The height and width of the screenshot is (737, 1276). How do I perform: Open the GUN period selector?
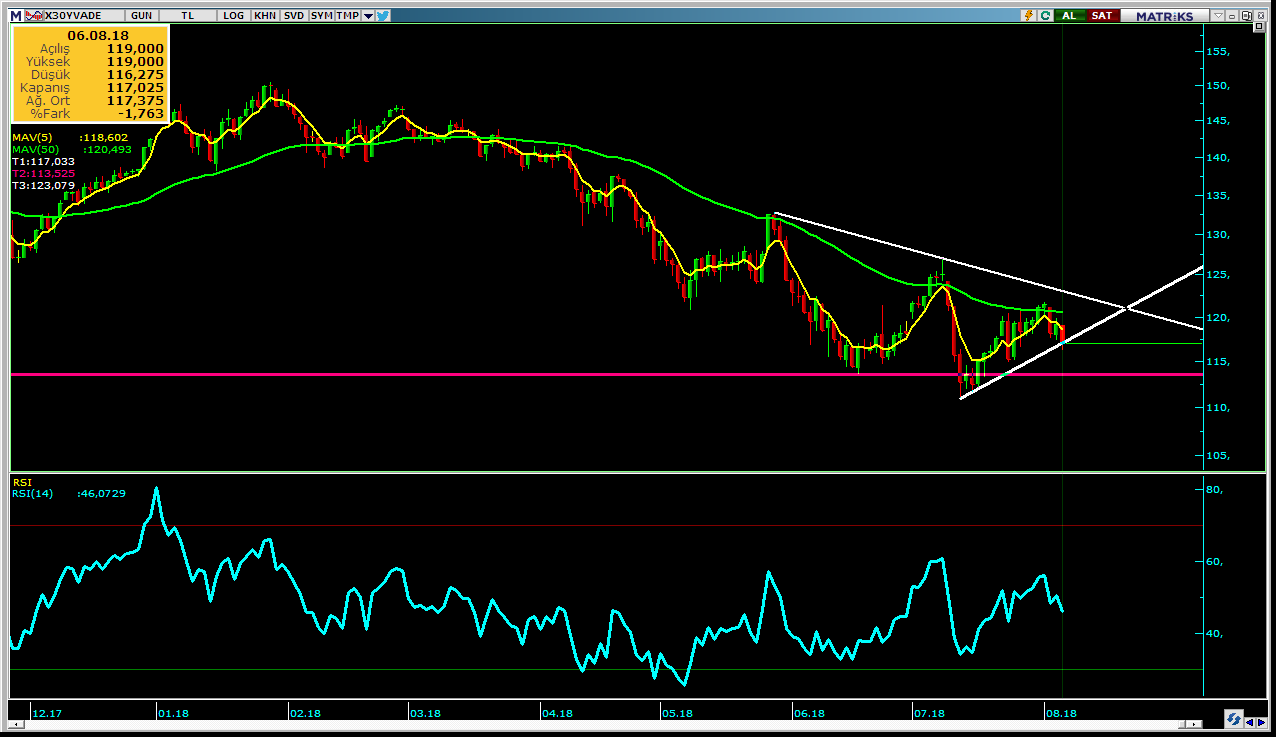[142, 15]
